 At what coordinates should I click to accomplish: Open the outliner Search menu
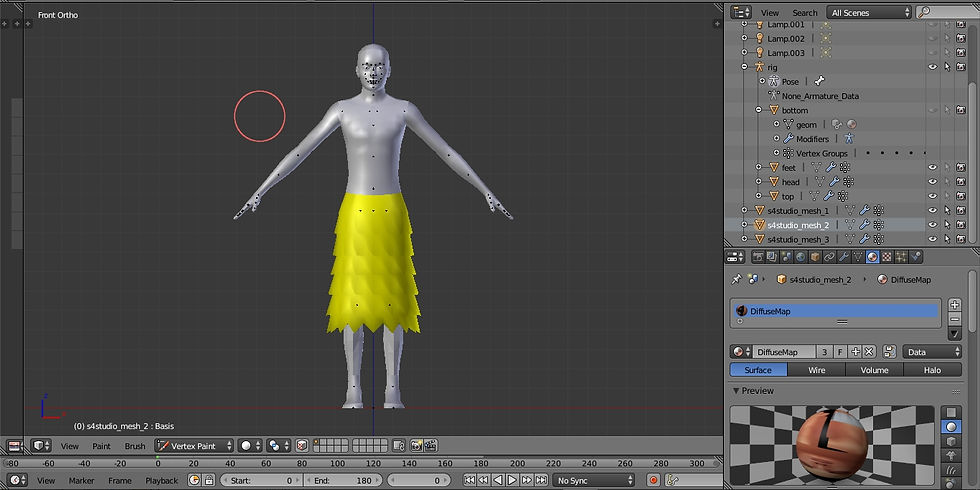tap(804, 12)
